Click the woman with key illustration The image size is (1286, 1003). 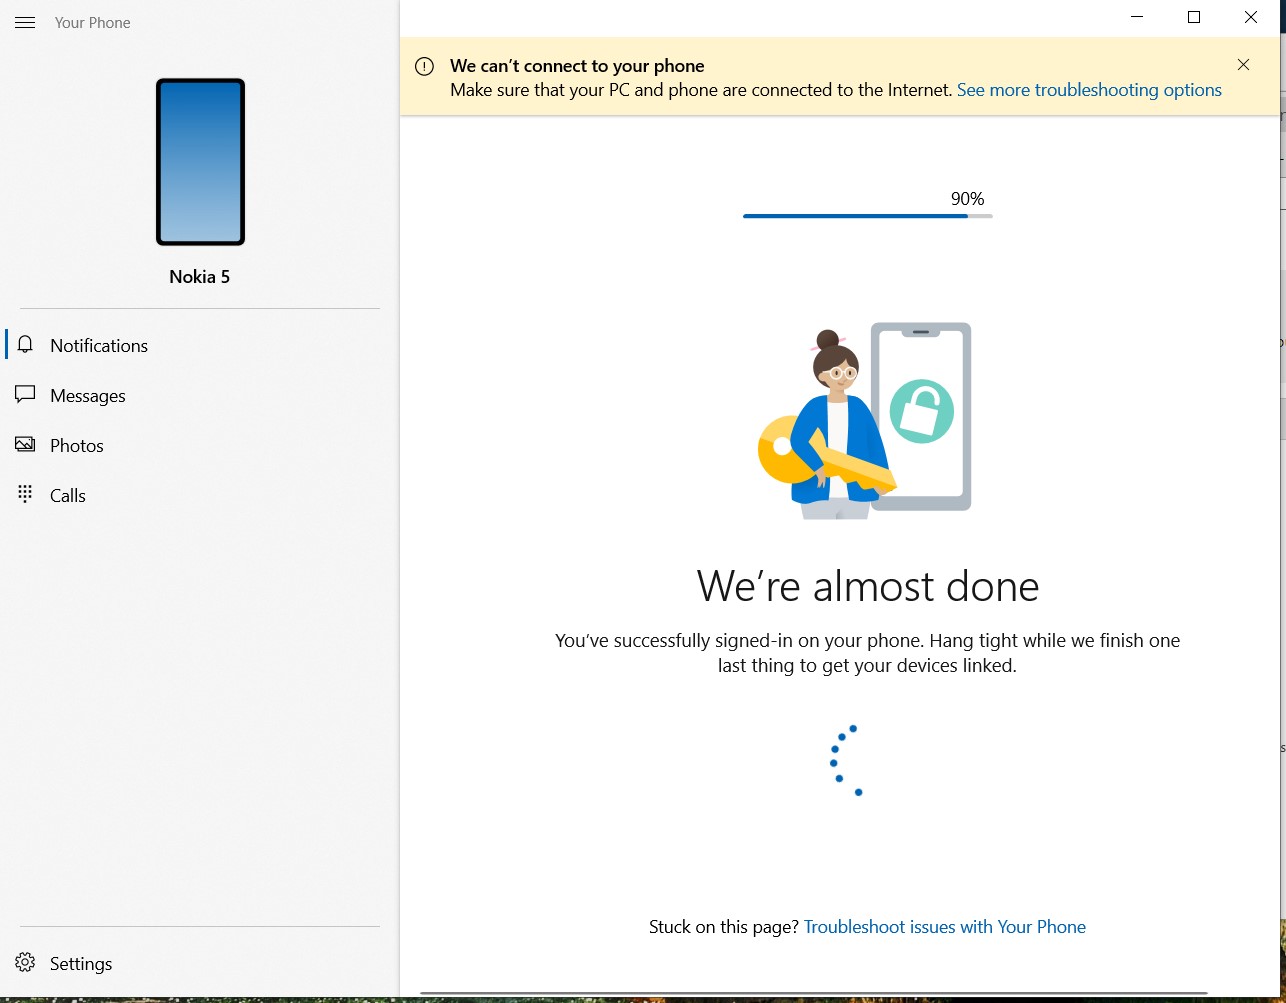pyautogui.click(x=865, y=421)
